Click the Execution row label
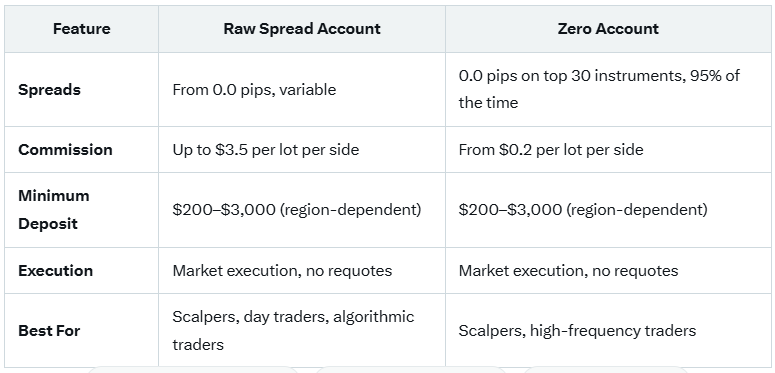This screenshot has height=373, width=775. pyautogui.click(x=55, y=271)
